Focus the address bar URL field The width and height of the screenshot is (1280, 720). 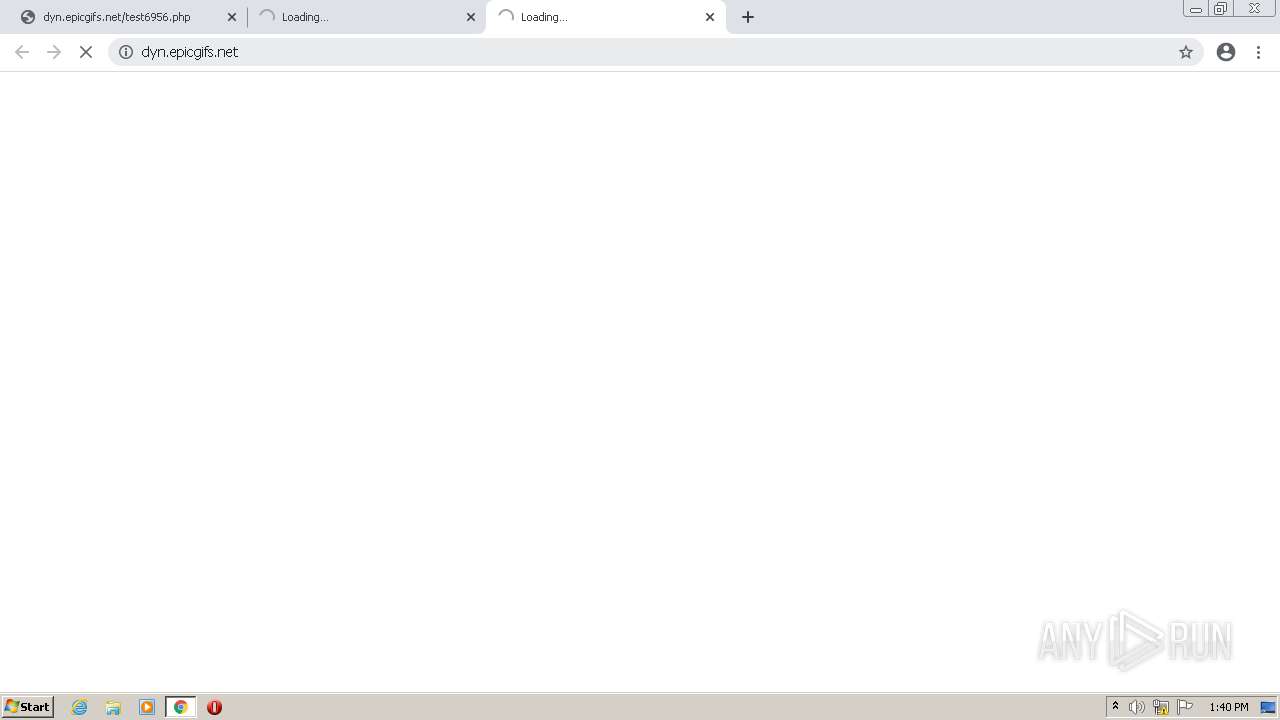coord(655,52)
